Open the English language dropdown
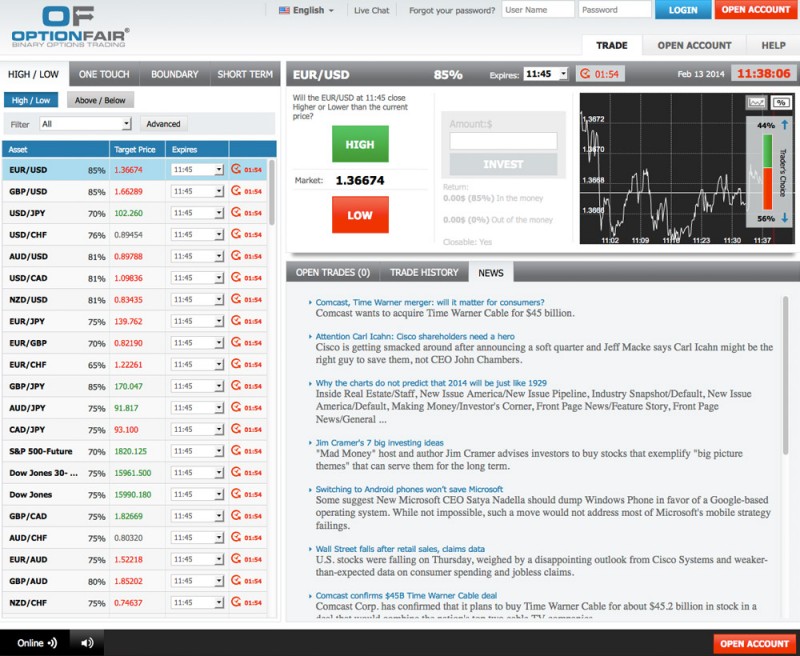 click(x=307, y=10)
